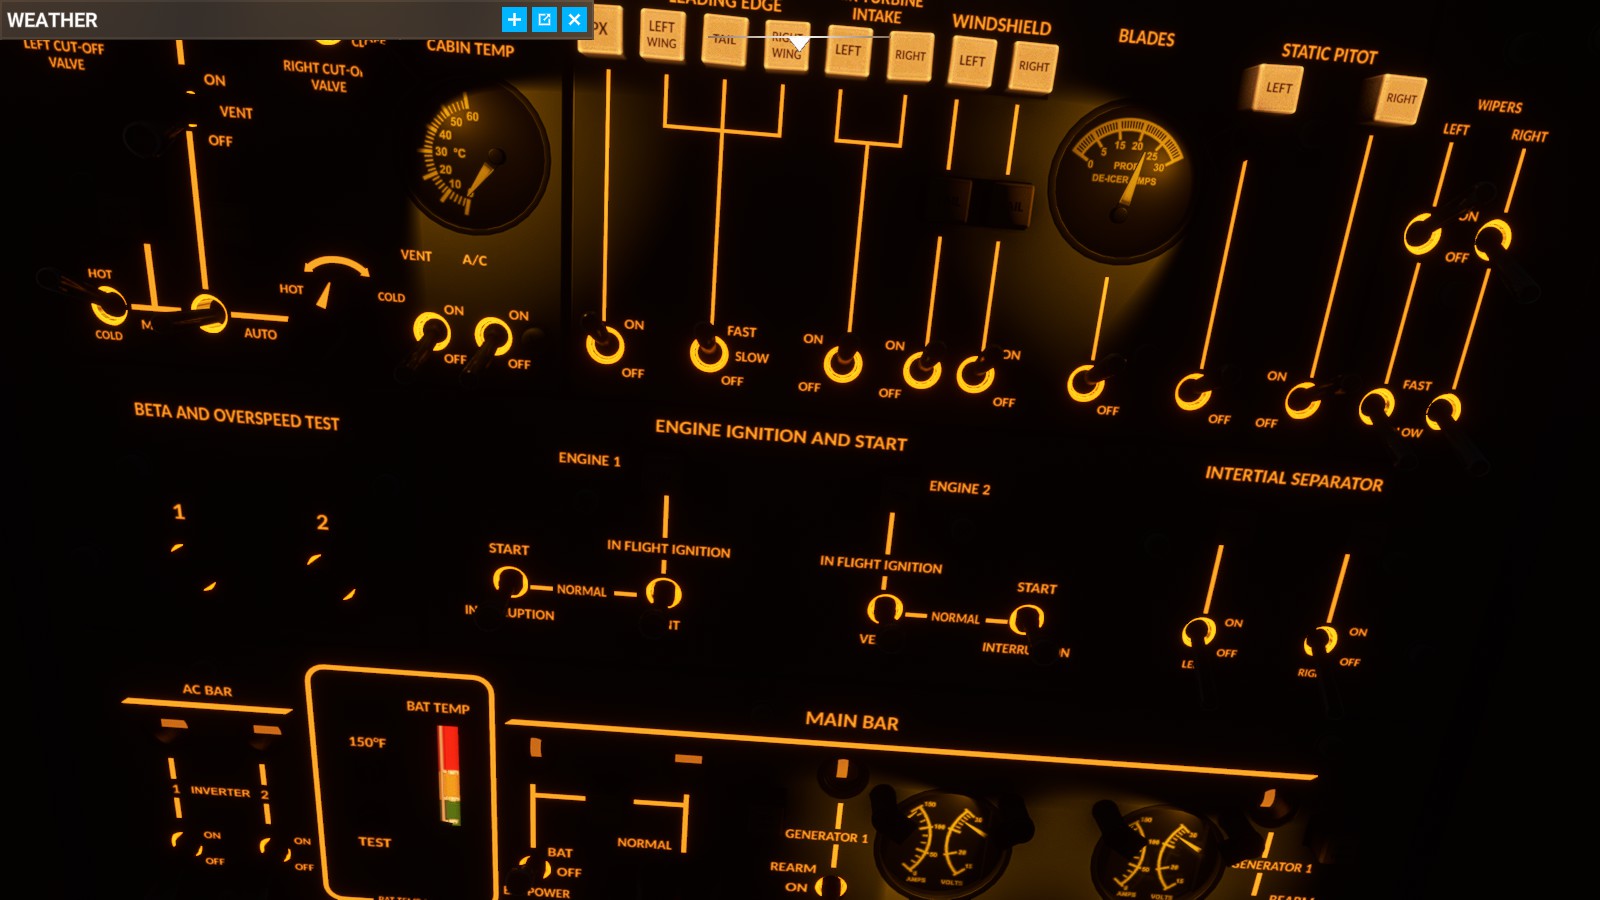
Task: Push the turbine intake RIGHT annunciator
Action: pyautogui.click(x=910, y=56)
